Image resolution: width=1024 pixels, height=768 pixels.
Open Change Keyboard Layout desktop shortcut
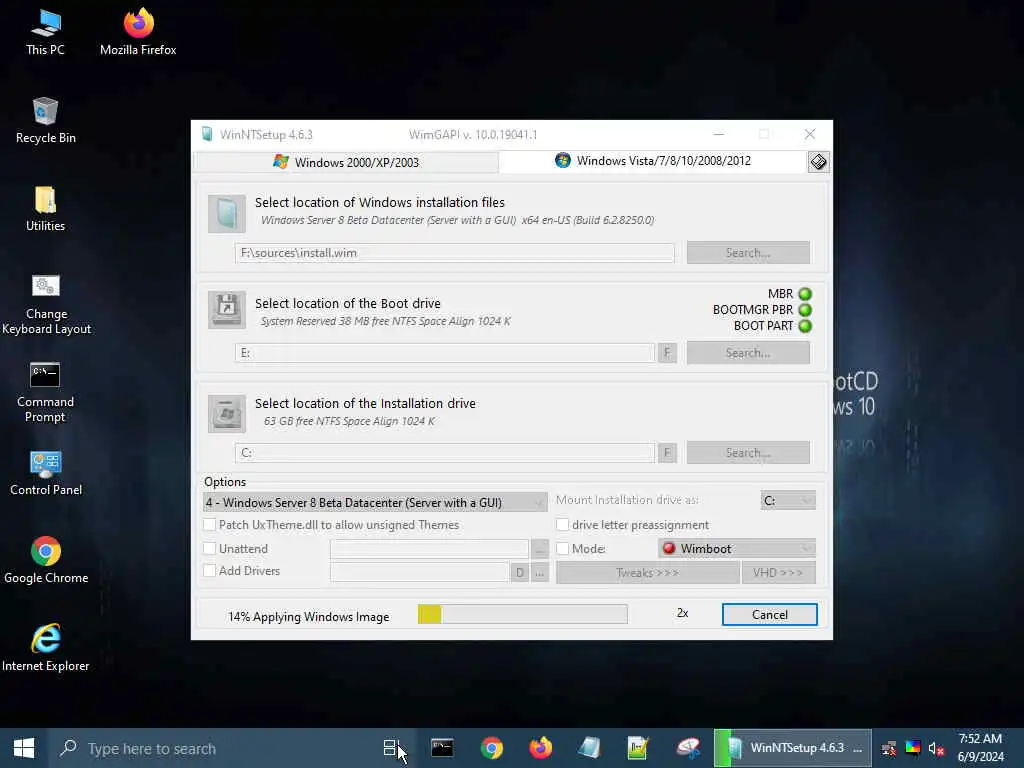click(x=46, y=304)
